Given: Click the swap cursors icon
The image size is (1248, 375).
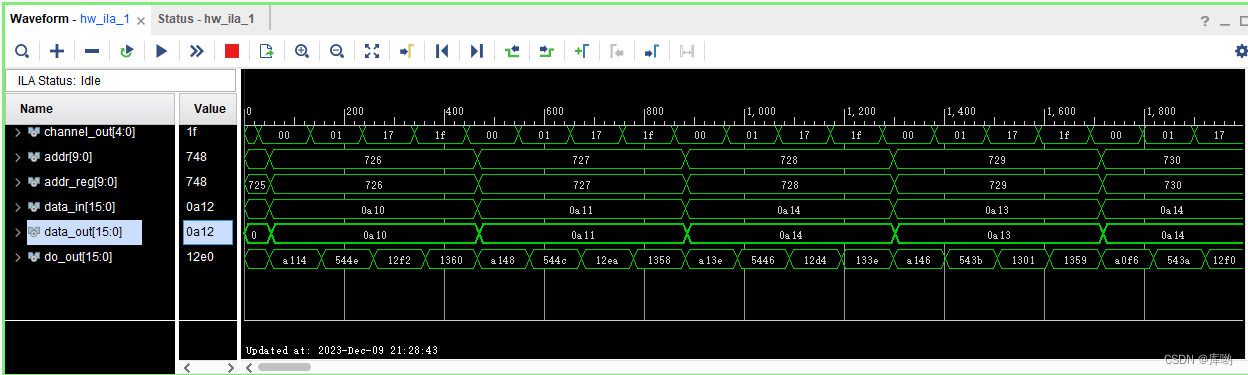Looking at the screenshot, I should [687, 51].
